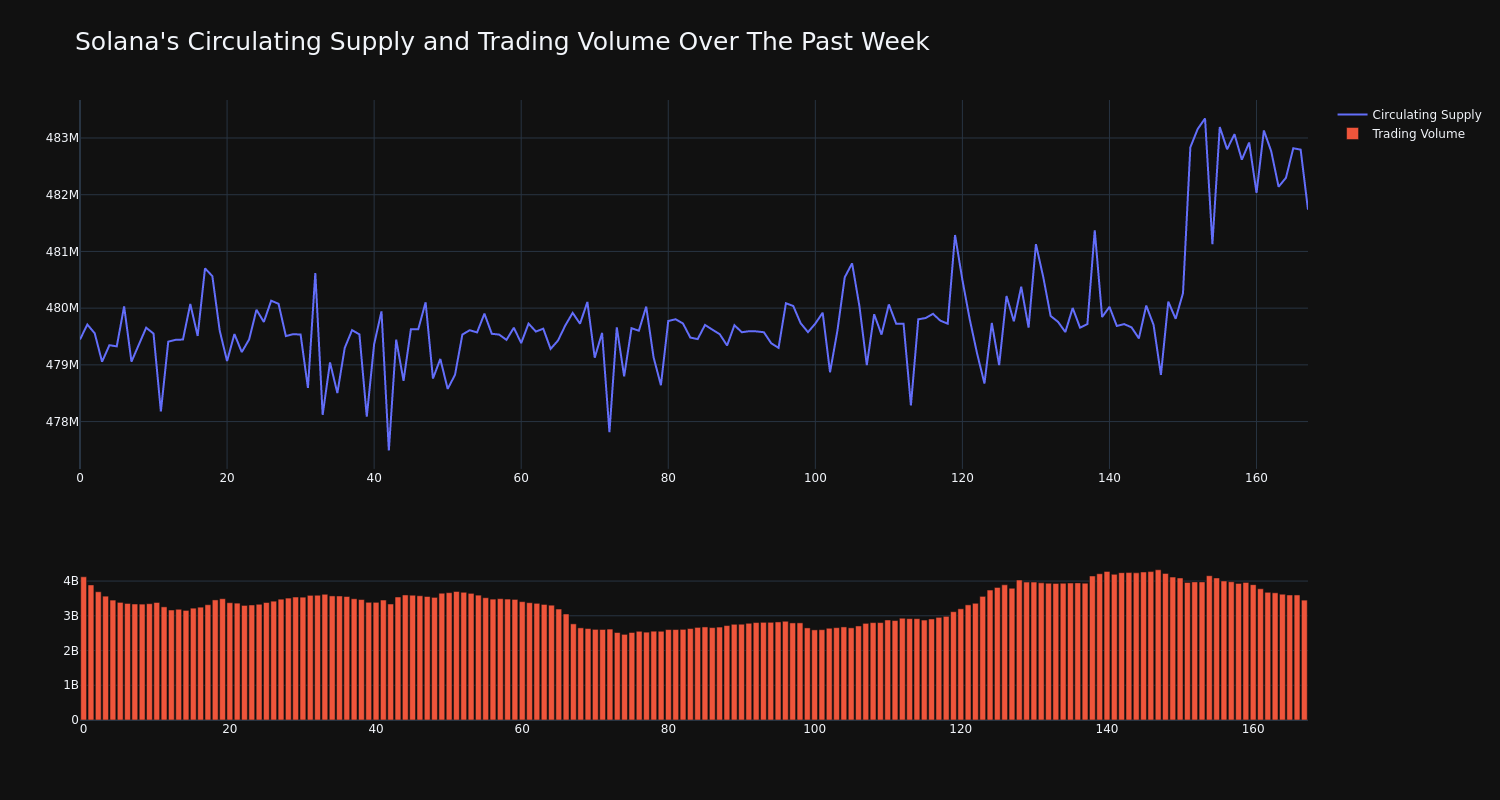Click the 480M y-axis label
This screenshot has width=1500, height=800.
pos(62,308)
